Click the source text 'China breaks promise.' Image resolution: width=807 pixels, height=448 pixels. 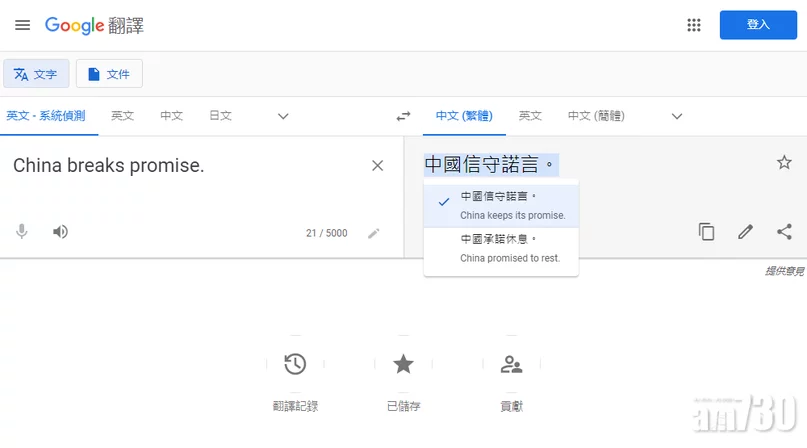[x=109, y=165]
